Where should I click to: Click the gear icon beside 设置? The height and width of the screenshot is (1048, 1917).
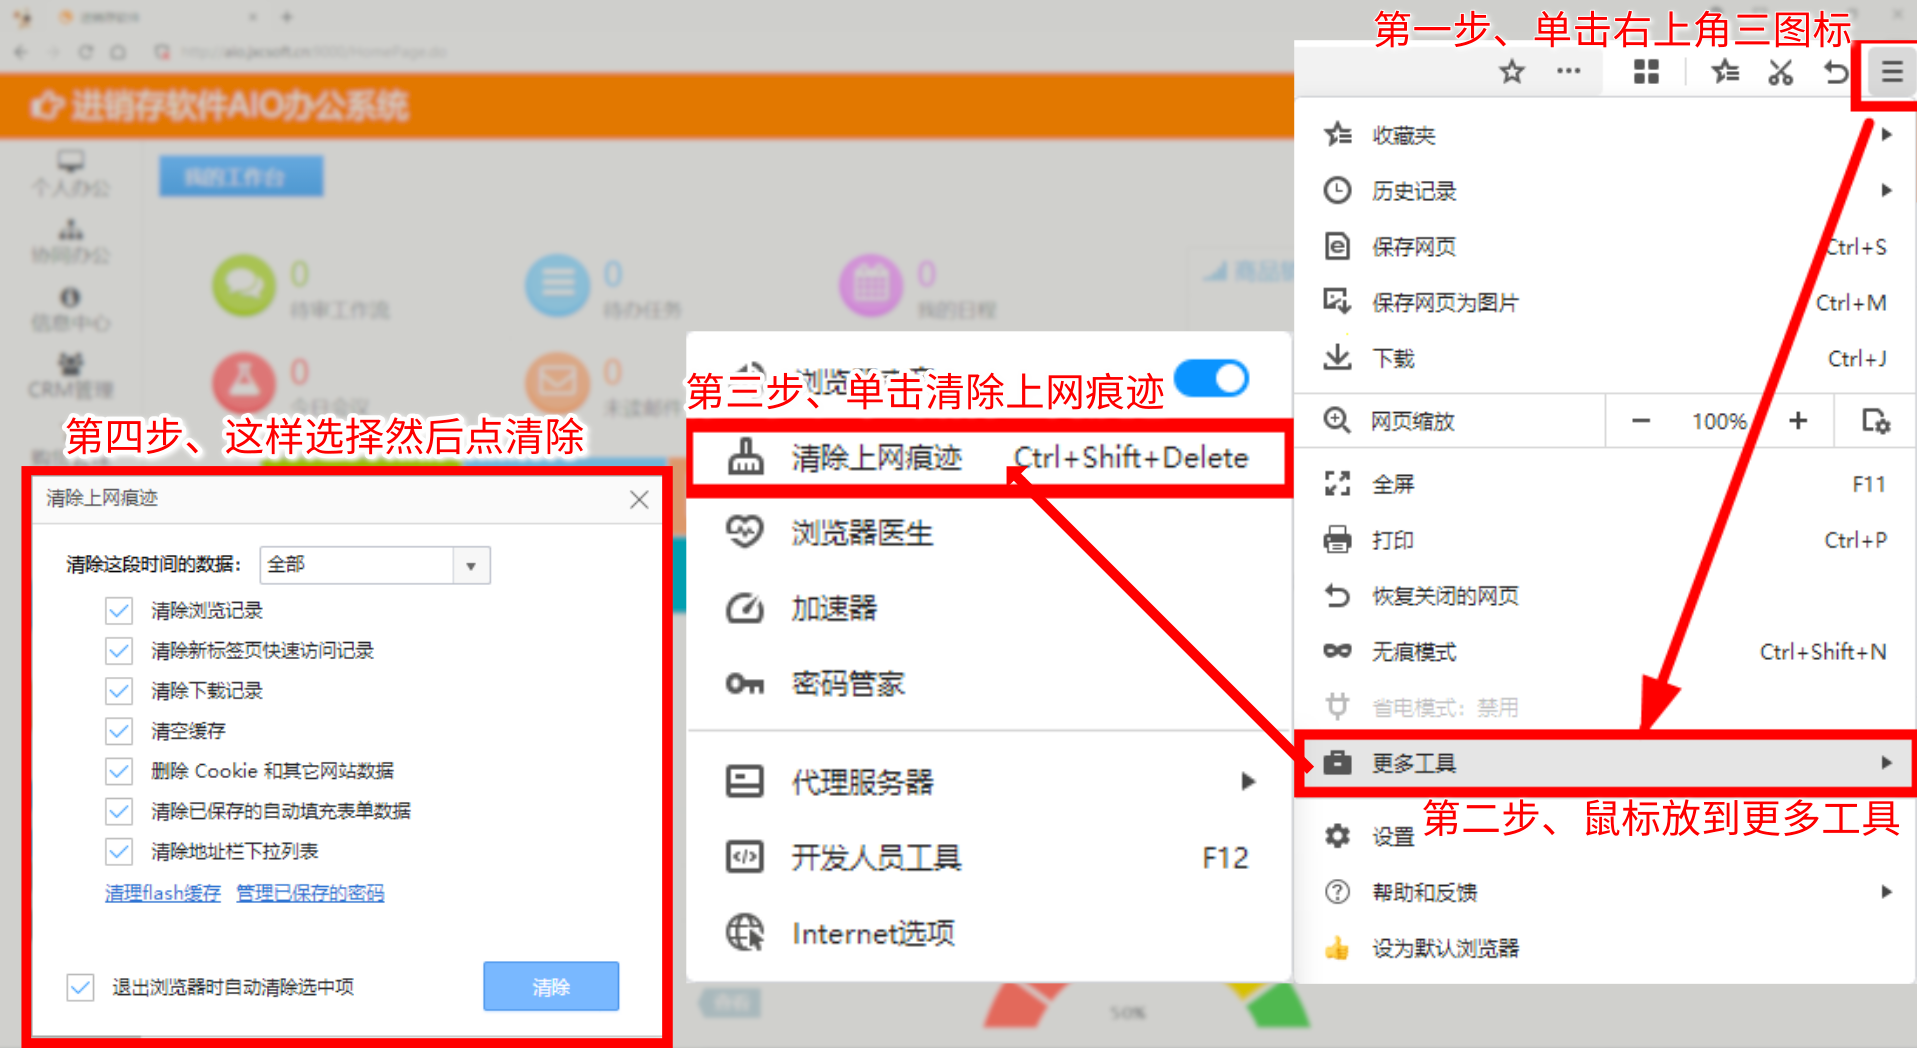(x=1338, y=836)
